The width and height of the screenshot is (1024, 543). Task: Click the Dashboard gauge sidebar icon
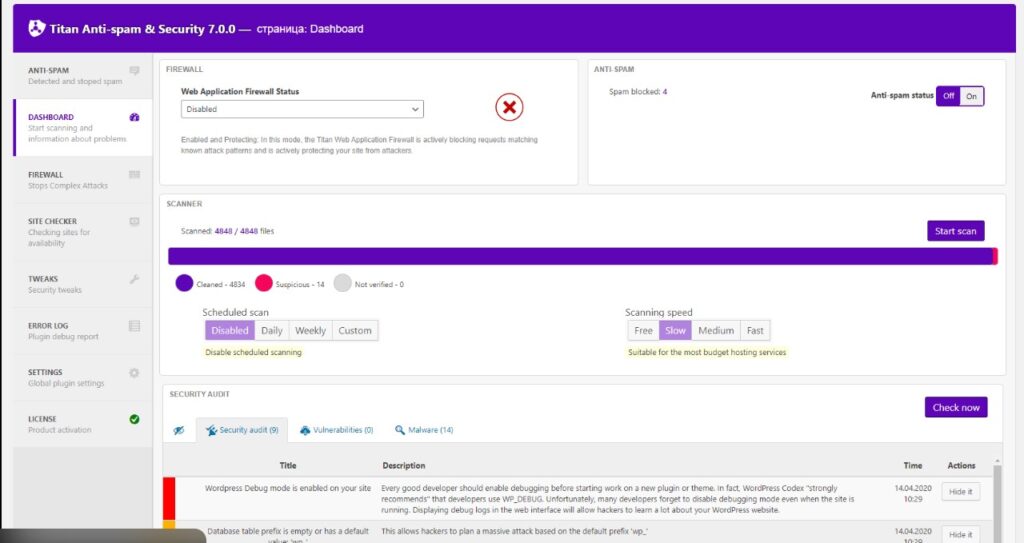point(134,117)
